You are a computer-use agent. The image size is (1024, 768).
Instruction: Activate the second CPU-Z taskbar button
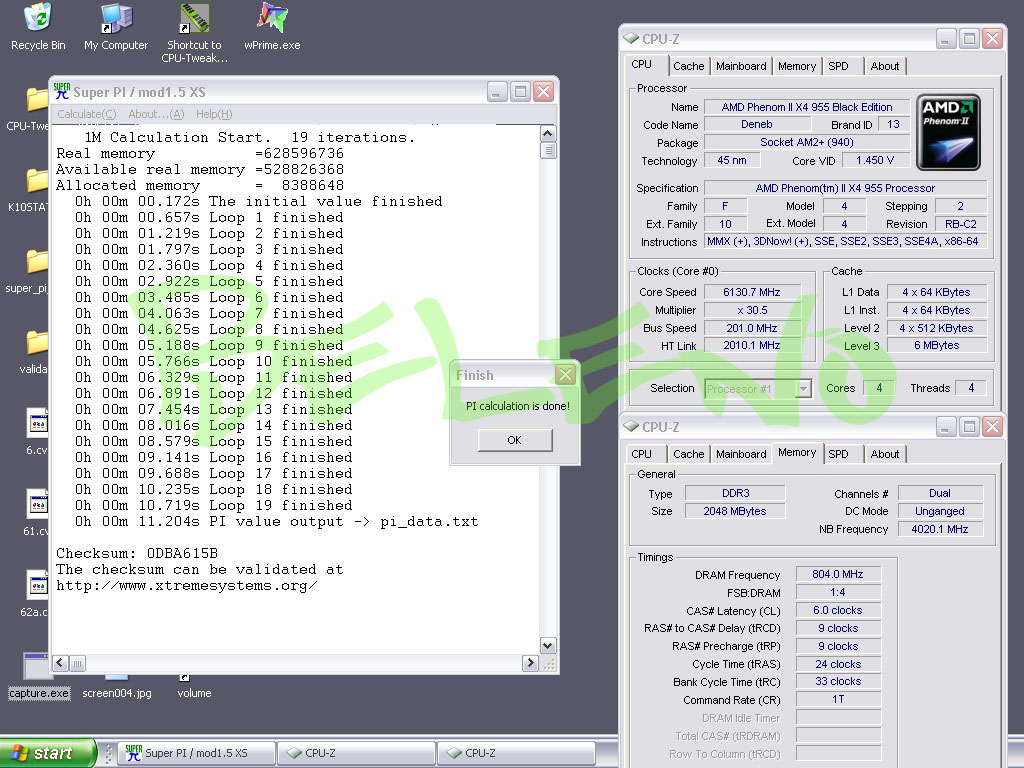click(516, 753)
